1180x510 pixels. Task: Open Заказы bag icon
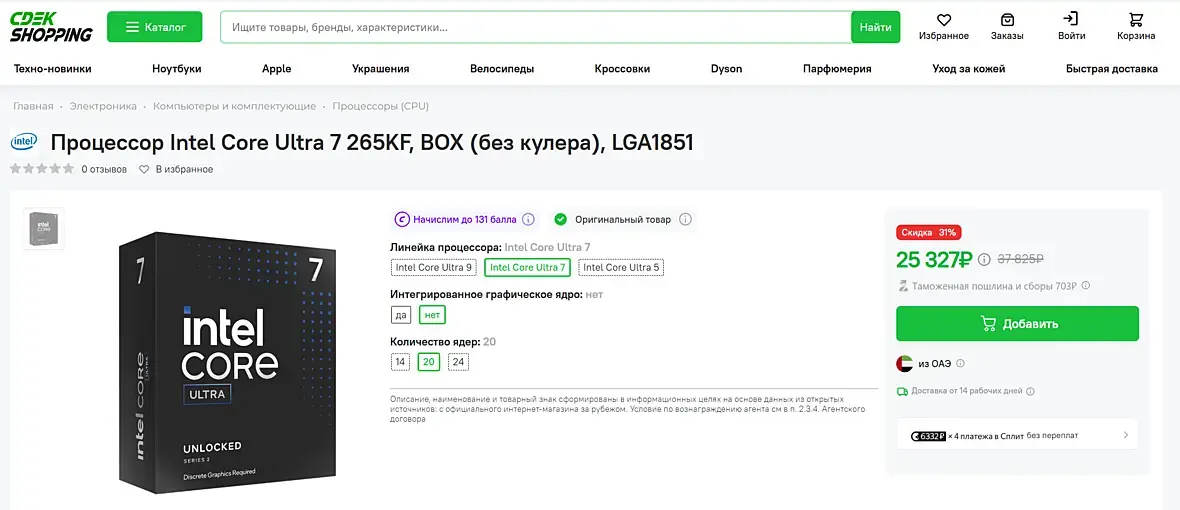[x=1007, y=20]
